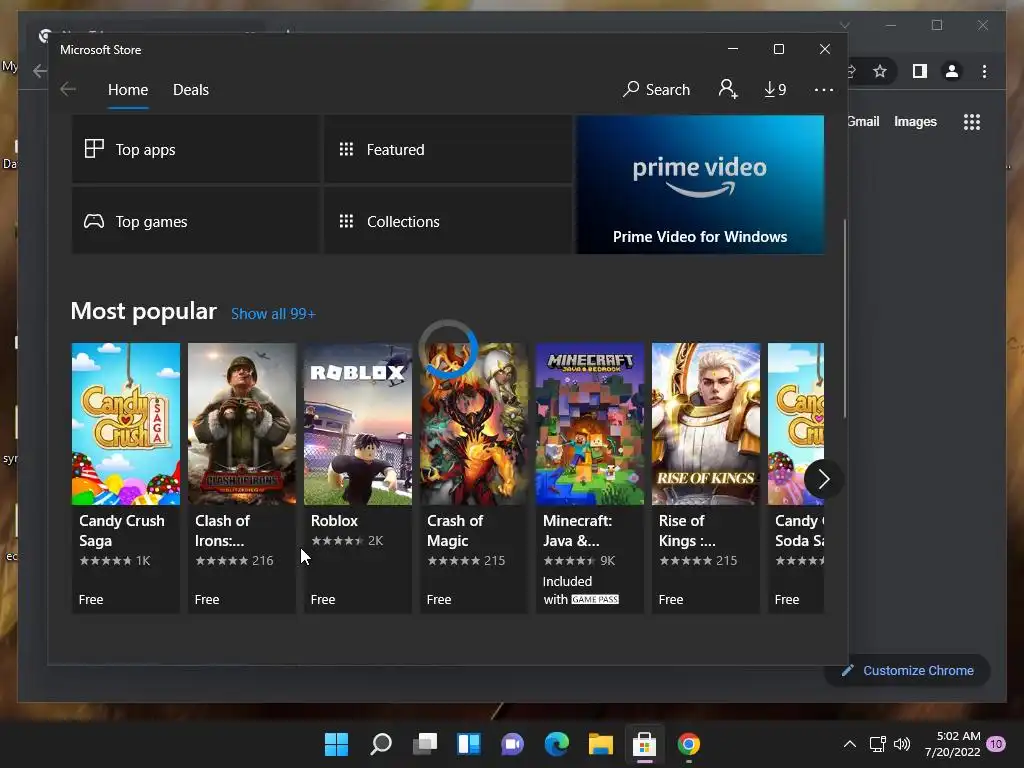Viewport: 1024px width, 768px height.
Task: Click the account sign-in person icon
Action: [x=728, y=89]
